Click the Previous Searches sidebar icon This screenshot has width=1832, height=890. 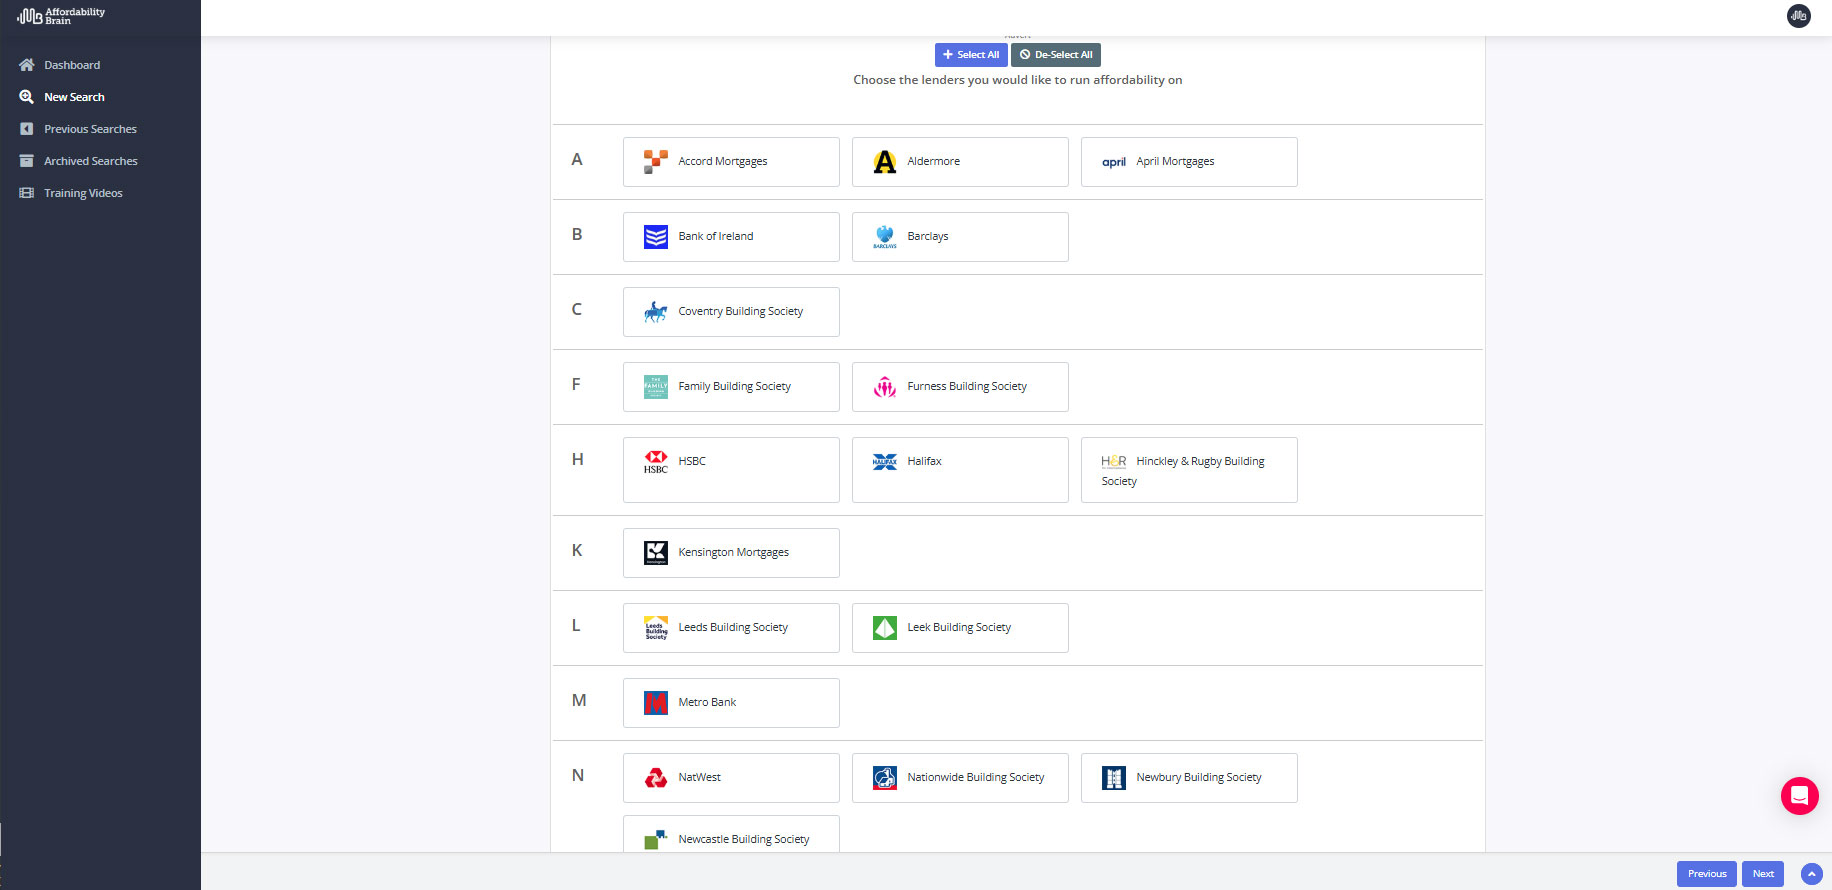click(x=27, y=129)
